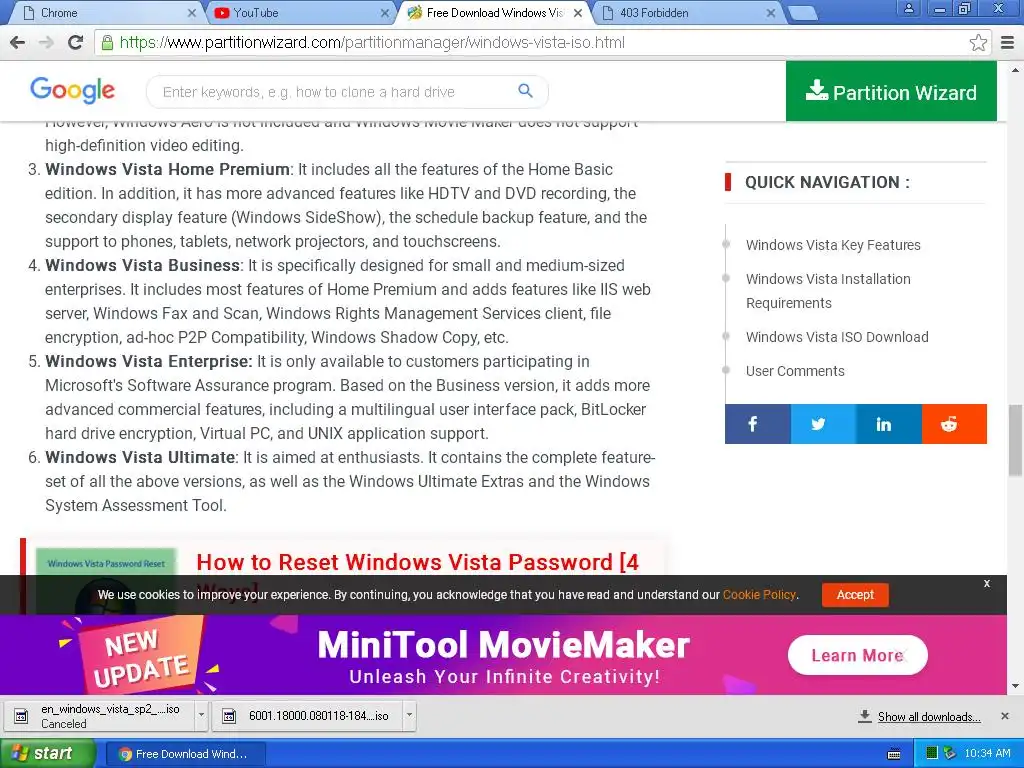Screen dimensions: 1024x768
Task: Switch to the YouTube tab
Action: click(x=298, y=13)
